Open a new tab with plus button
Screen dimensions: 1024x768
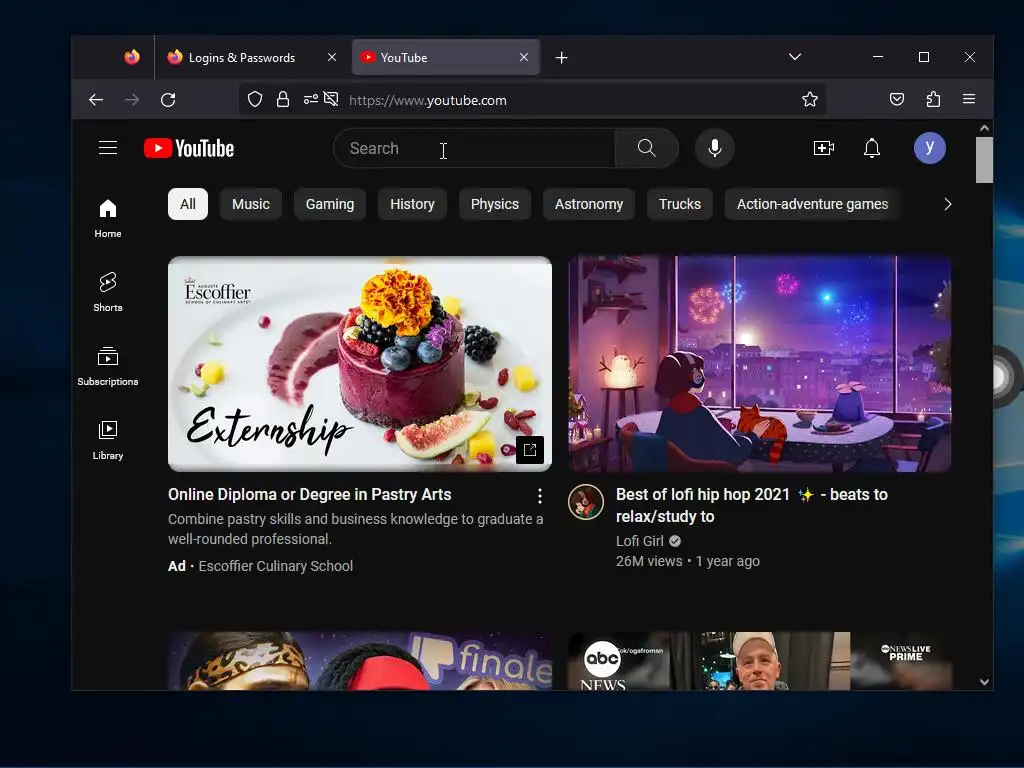tap(562, 57)
